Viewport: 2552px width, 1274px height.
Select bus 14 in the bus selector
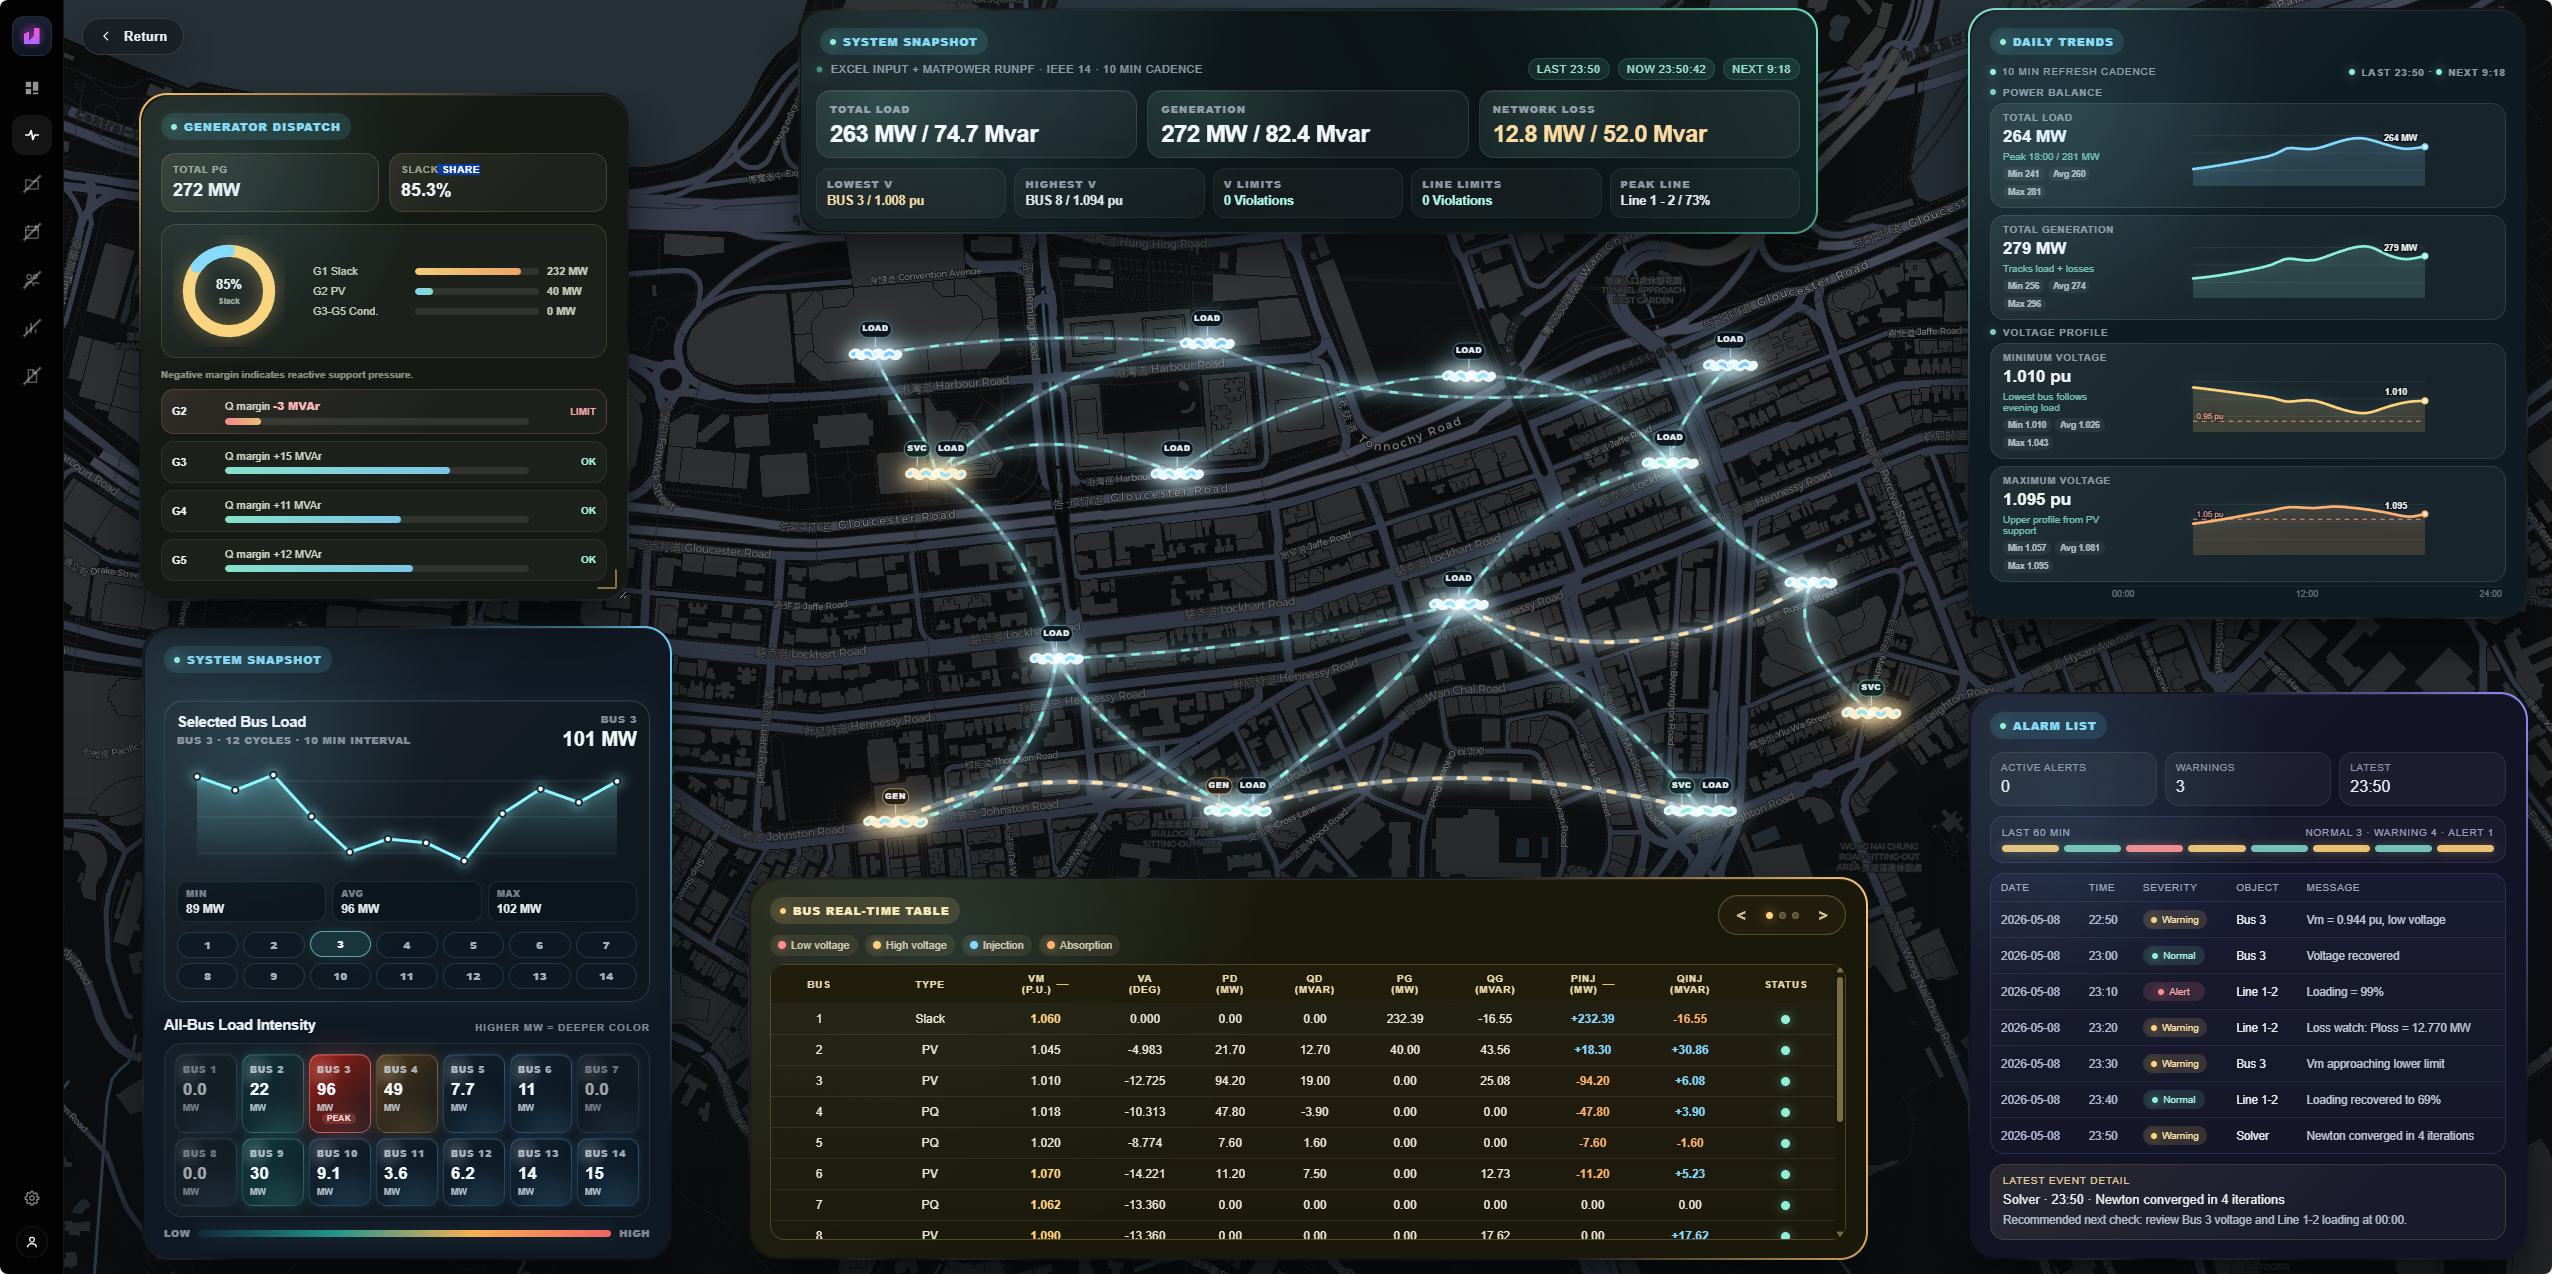coord(606,976)
